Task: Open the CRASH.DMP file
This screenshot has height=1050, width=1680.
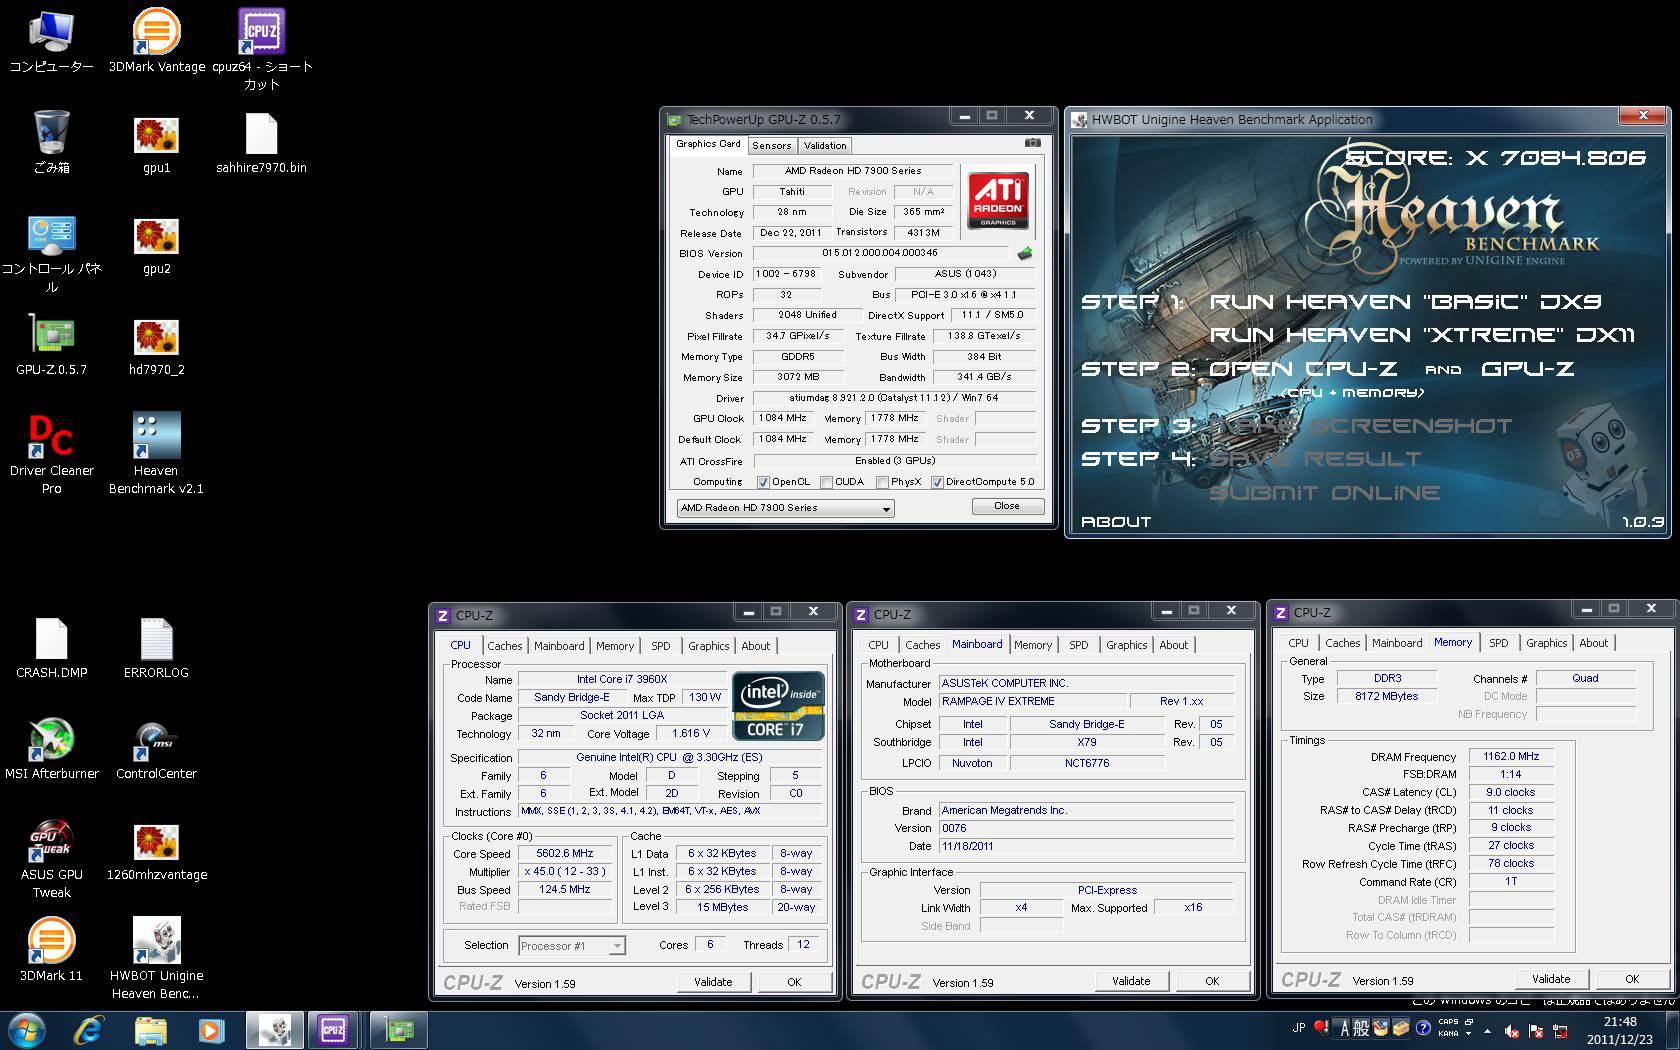Action: [x=51, y=648]
